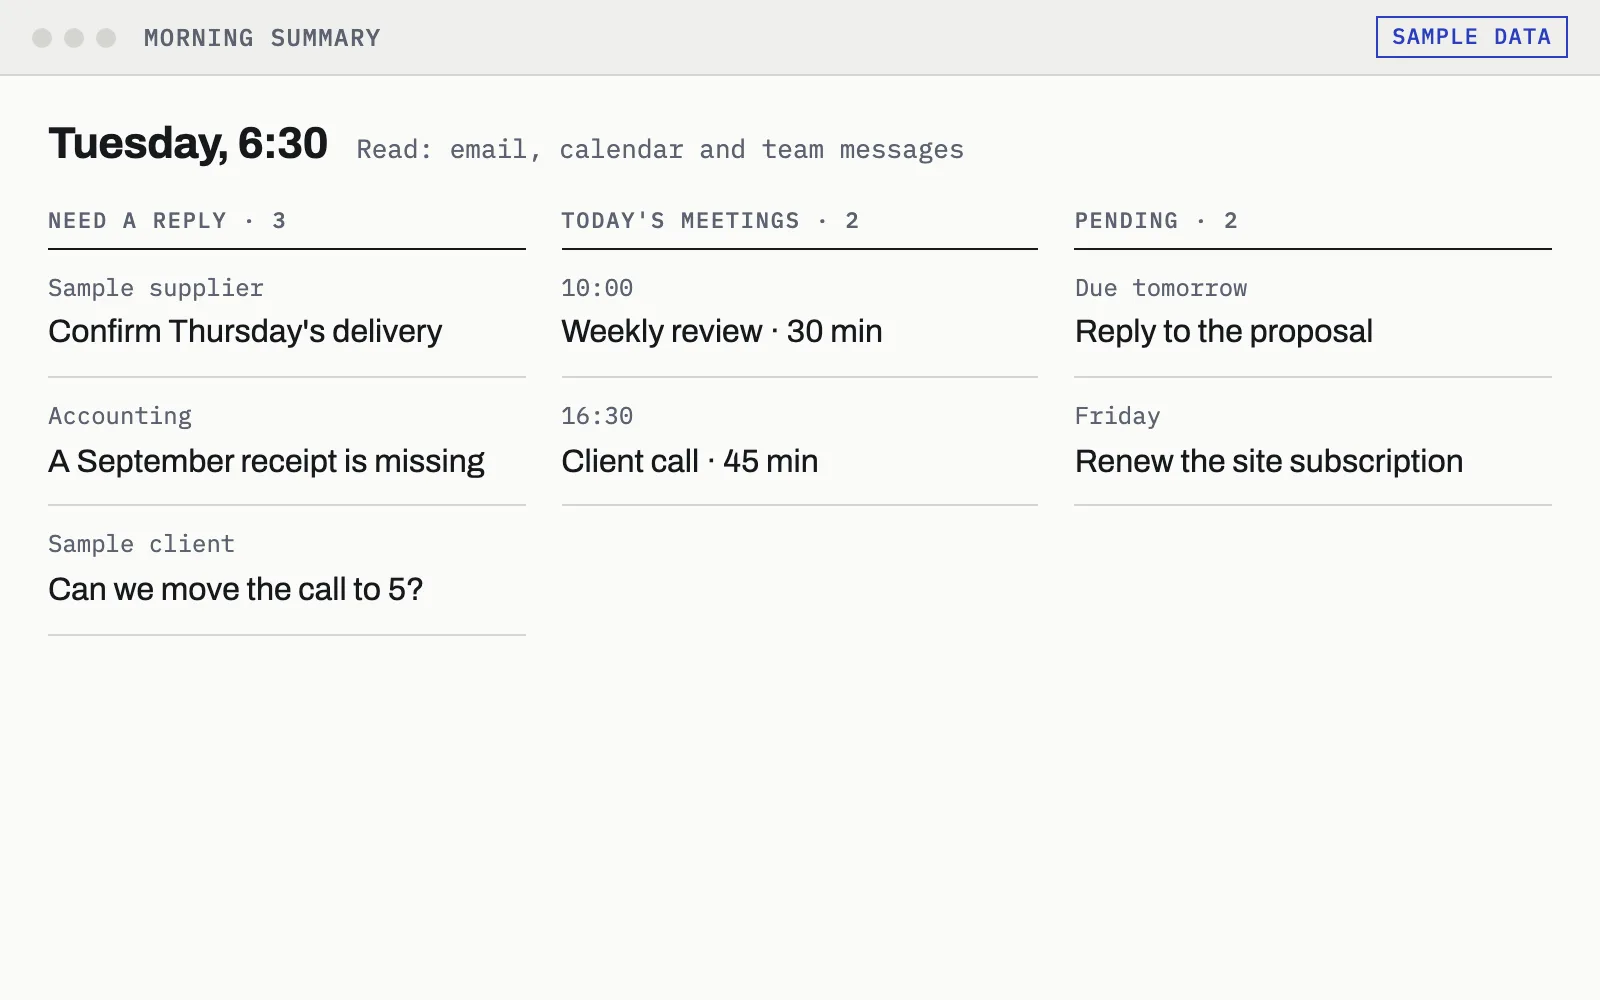The image size is (1600, 1000).
Task: Click the TODAY'S MEETINGS heading
Action: pos(710,221)
